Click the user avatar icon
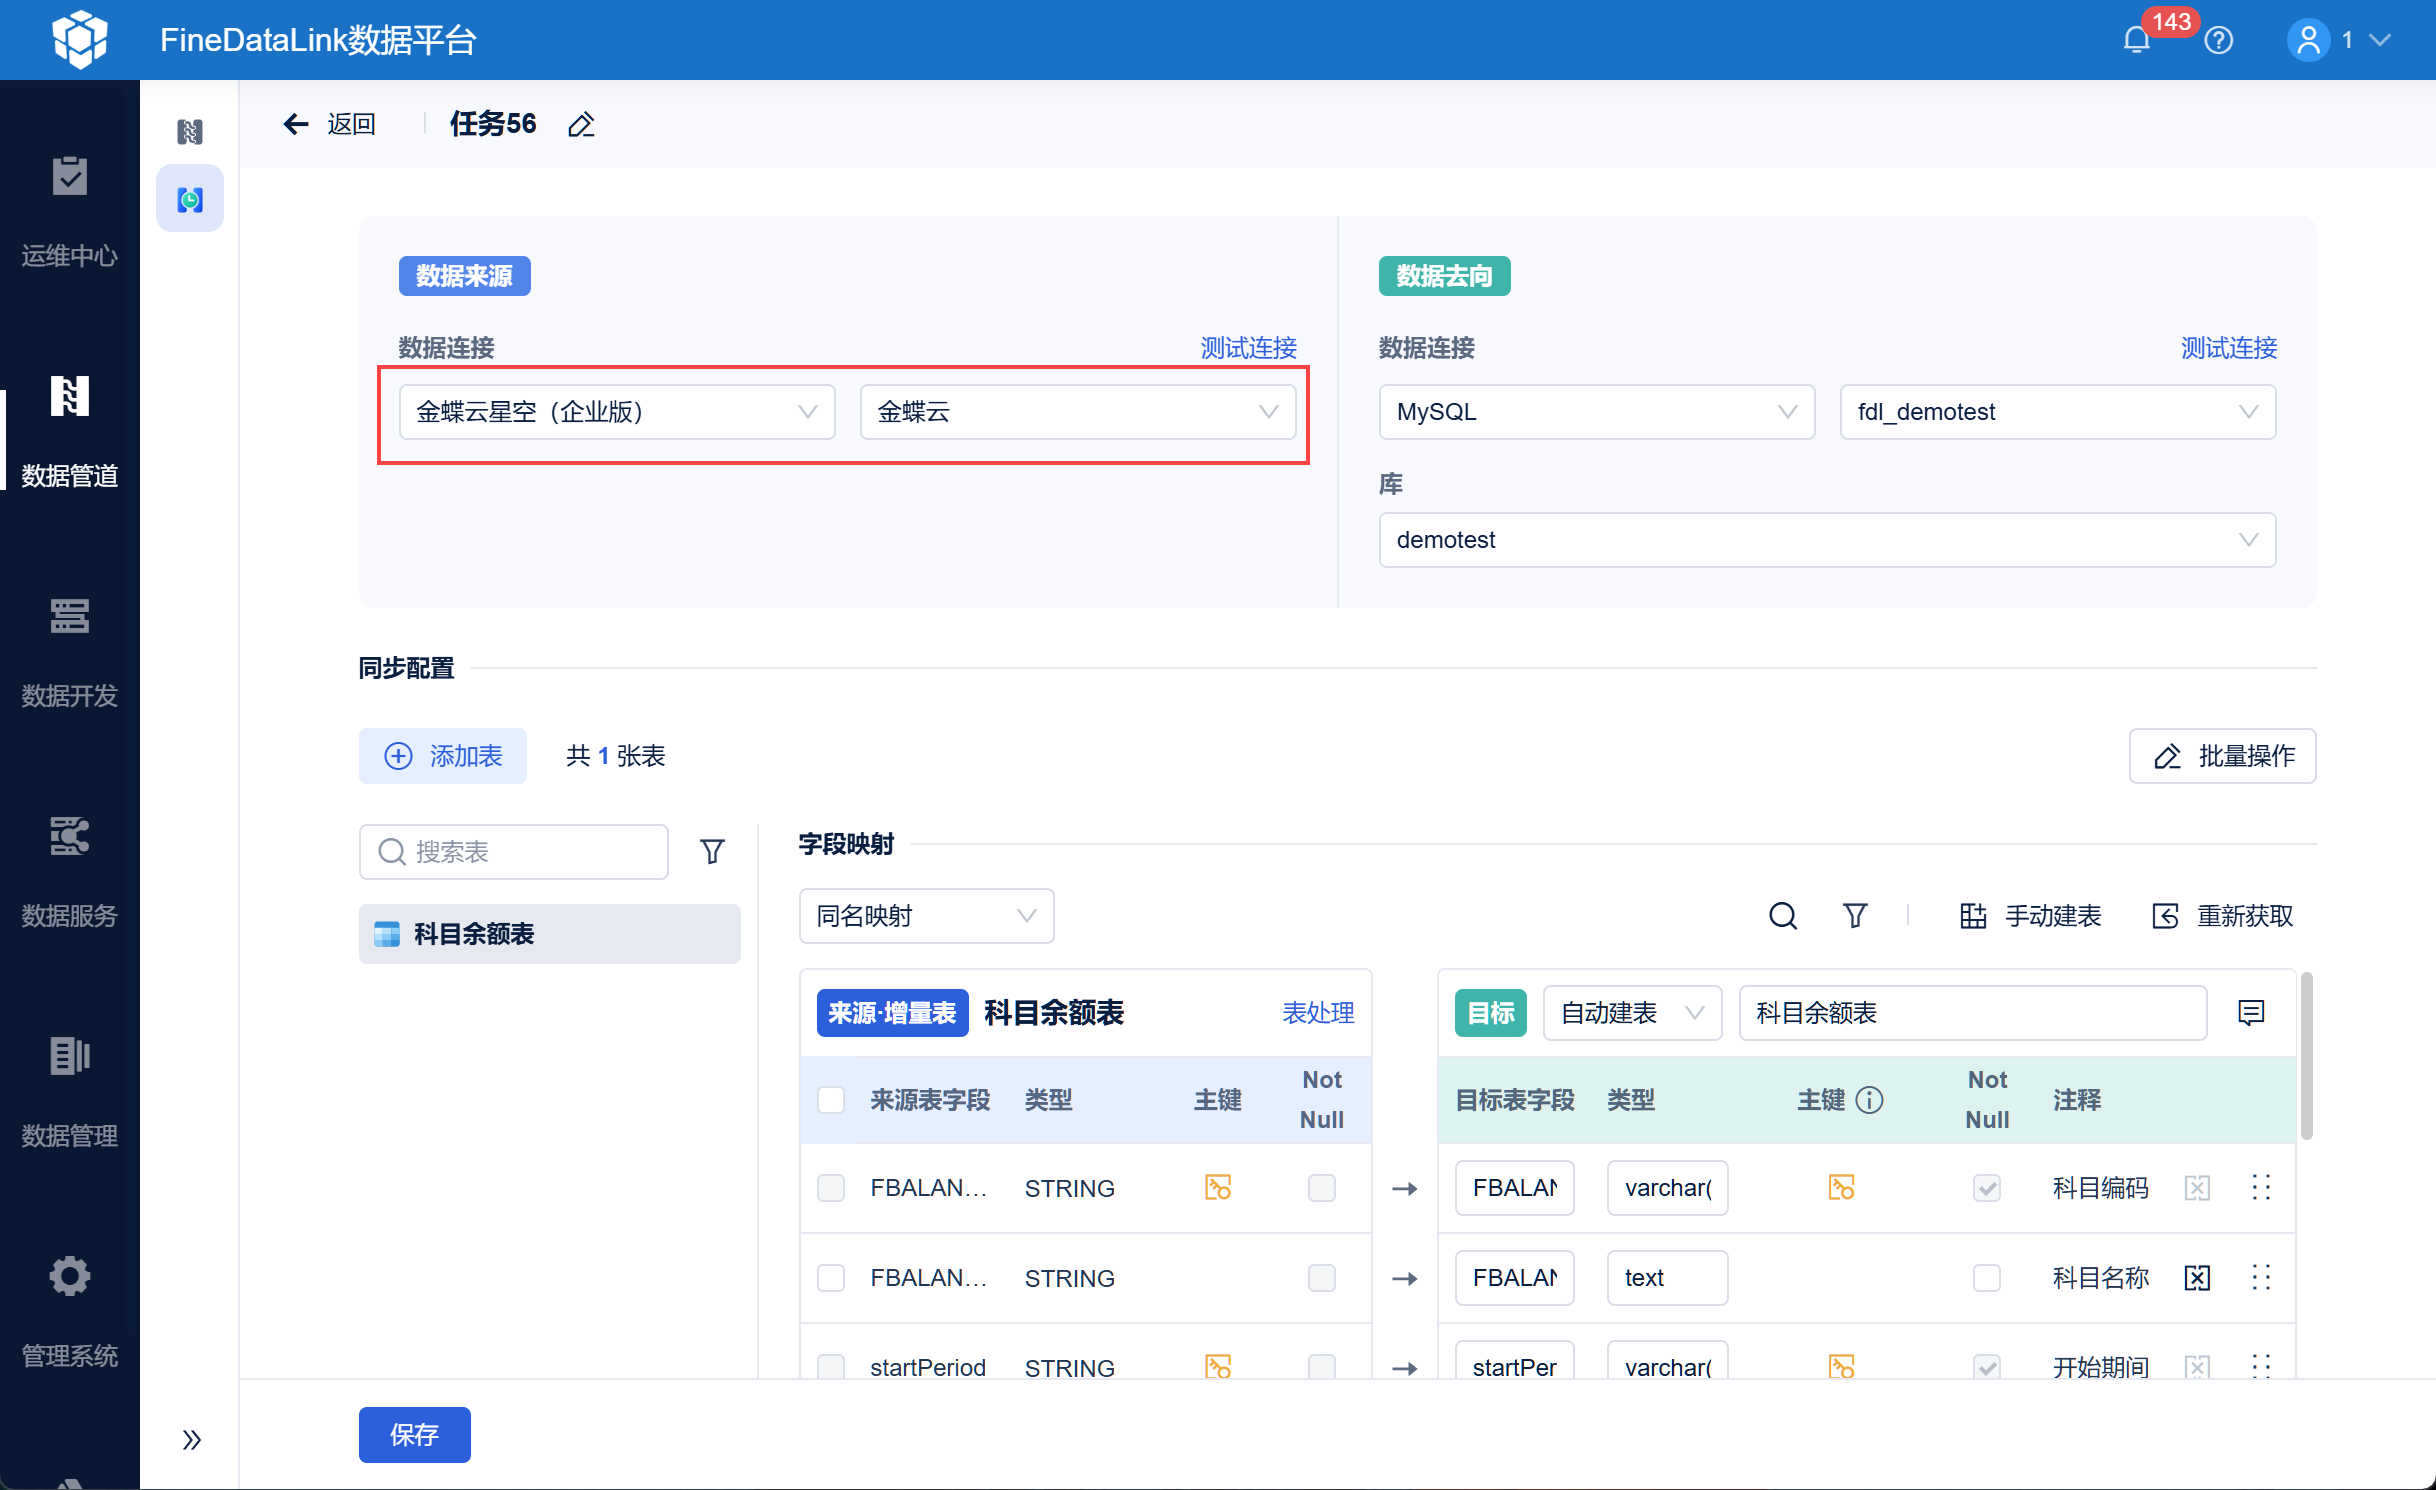 click(x=2308, y=40)
